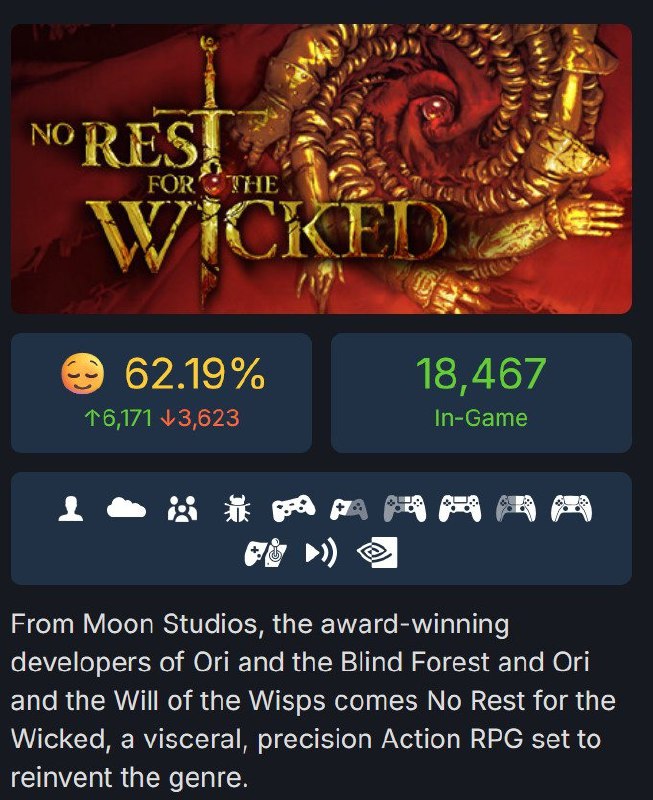Select the half-grey DualSense controller icon

(516, 508)
